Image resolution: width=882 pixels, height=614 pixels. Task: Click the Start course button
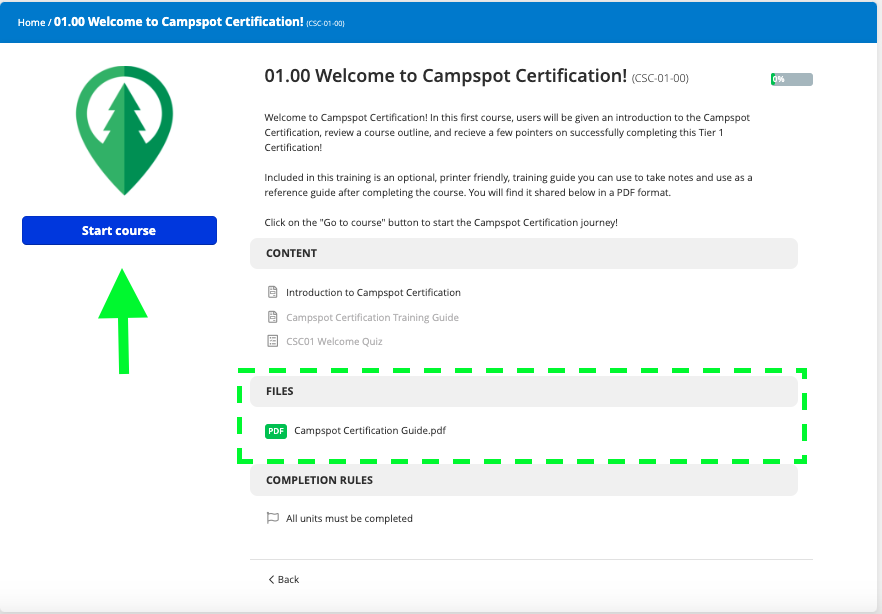119,230
